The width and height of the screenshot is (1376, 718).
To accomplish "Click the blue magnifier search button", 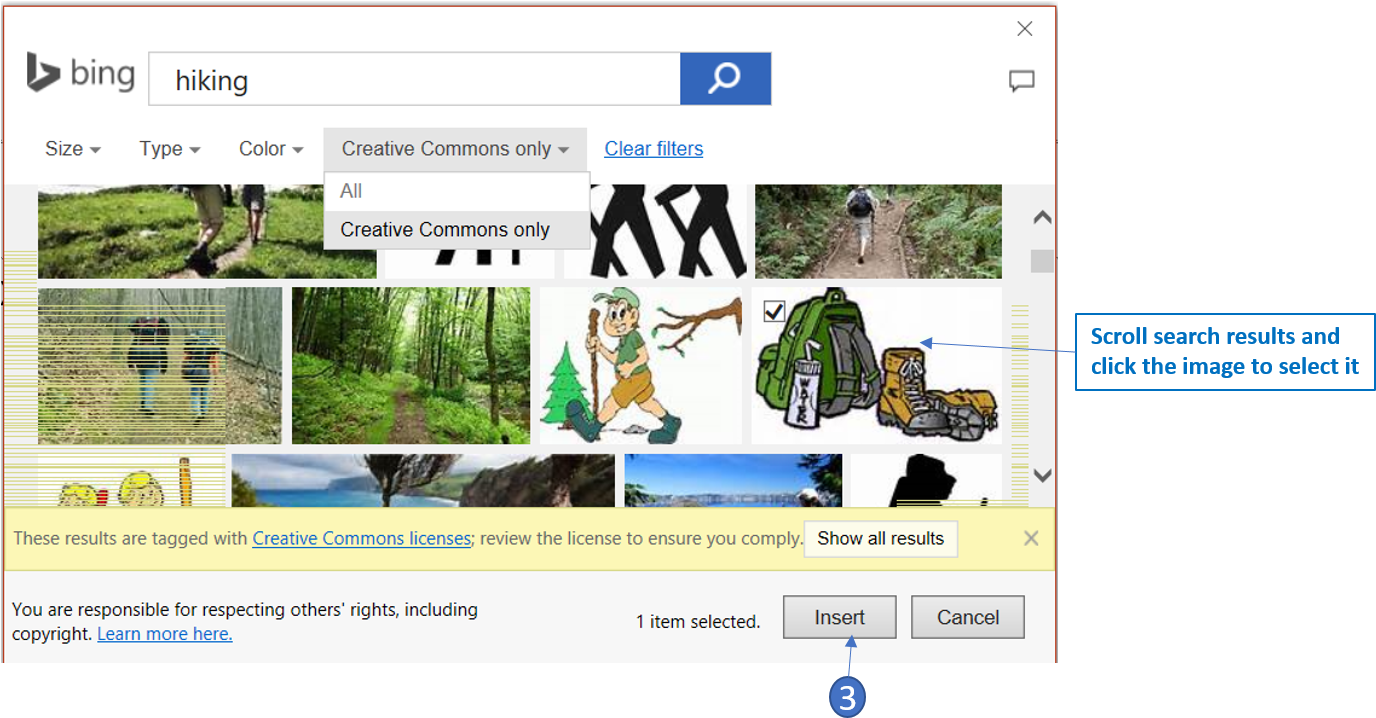I will [x=725, y=79].
